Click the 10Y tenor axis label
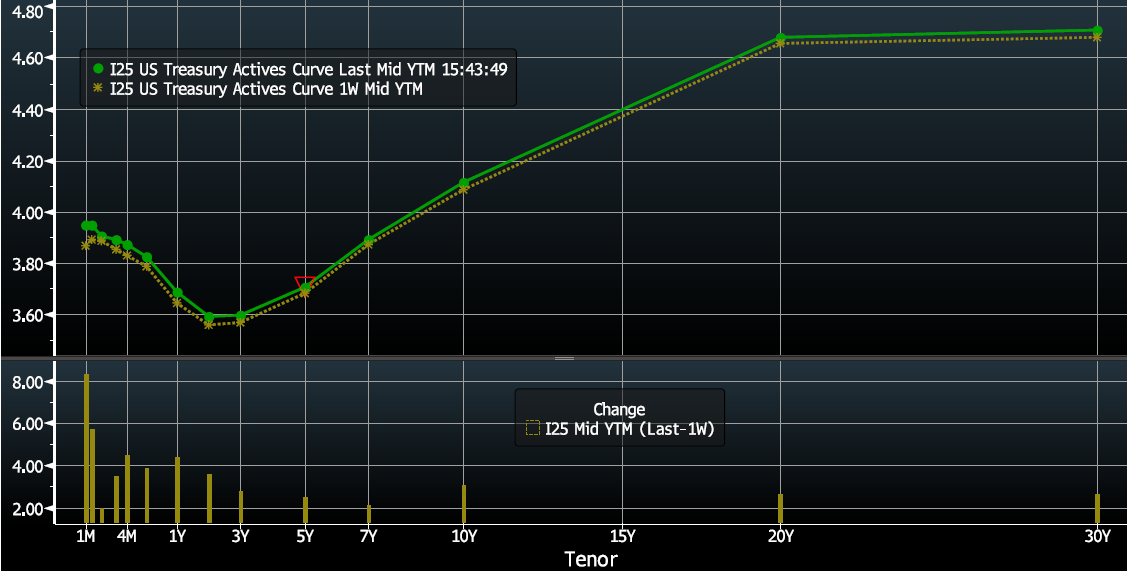This screenshot has height=571, width=1127. [463, 536]
